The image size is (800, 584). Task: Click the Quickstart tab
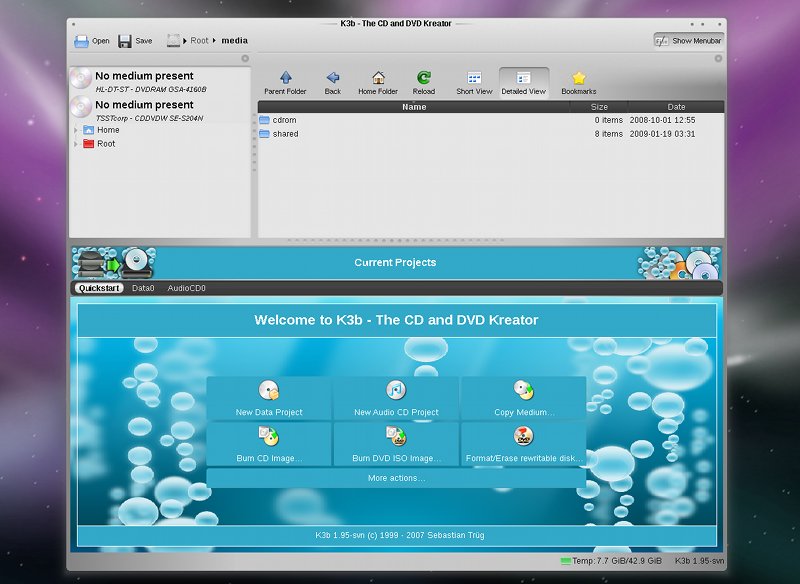pos(99,288)
